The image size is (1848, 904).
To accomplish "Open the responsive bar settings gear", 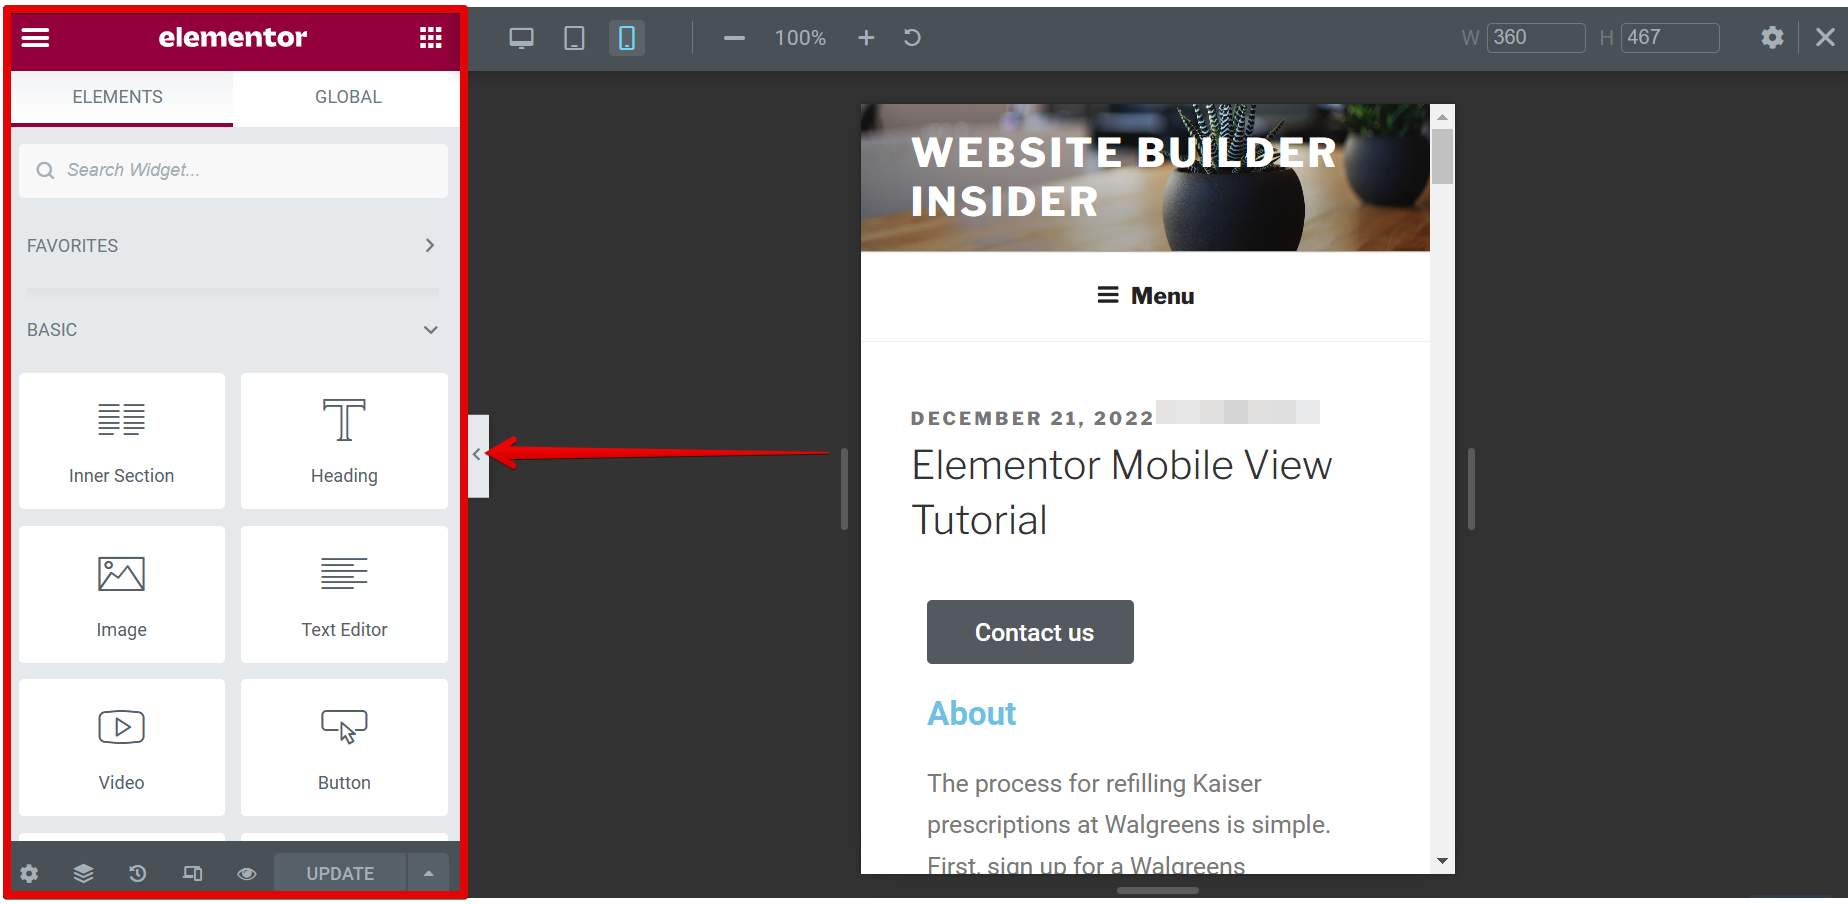I will [x=1772, y=38].
